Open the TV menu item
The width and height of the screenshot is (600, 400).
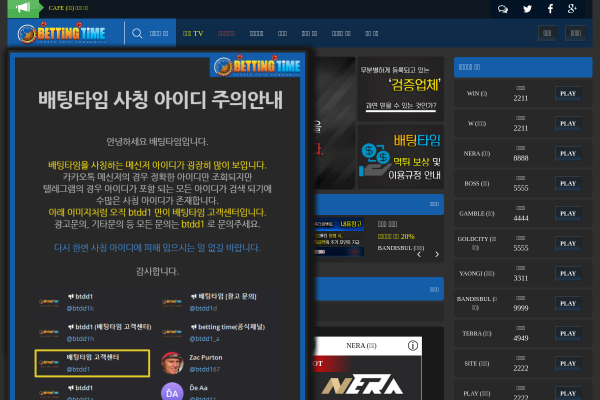tap(193, 34)
